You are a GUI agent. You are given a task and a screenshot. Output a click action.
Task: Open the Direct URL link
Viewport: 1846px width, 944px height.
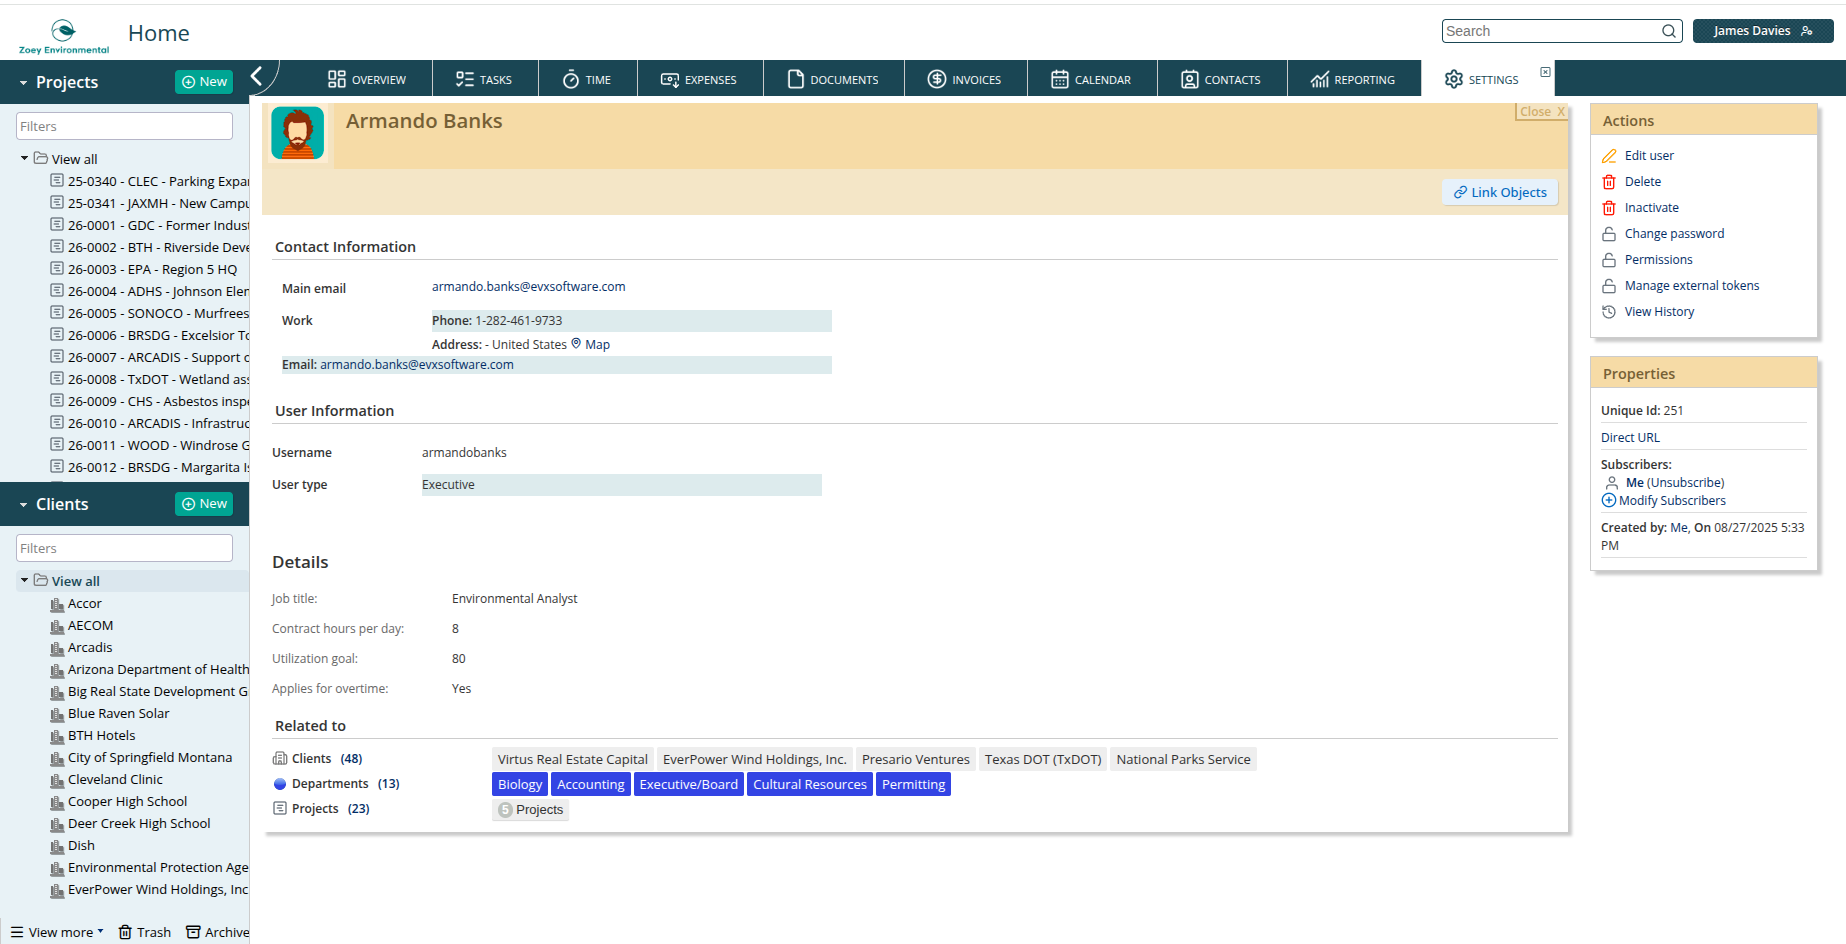click(1630, 438)
